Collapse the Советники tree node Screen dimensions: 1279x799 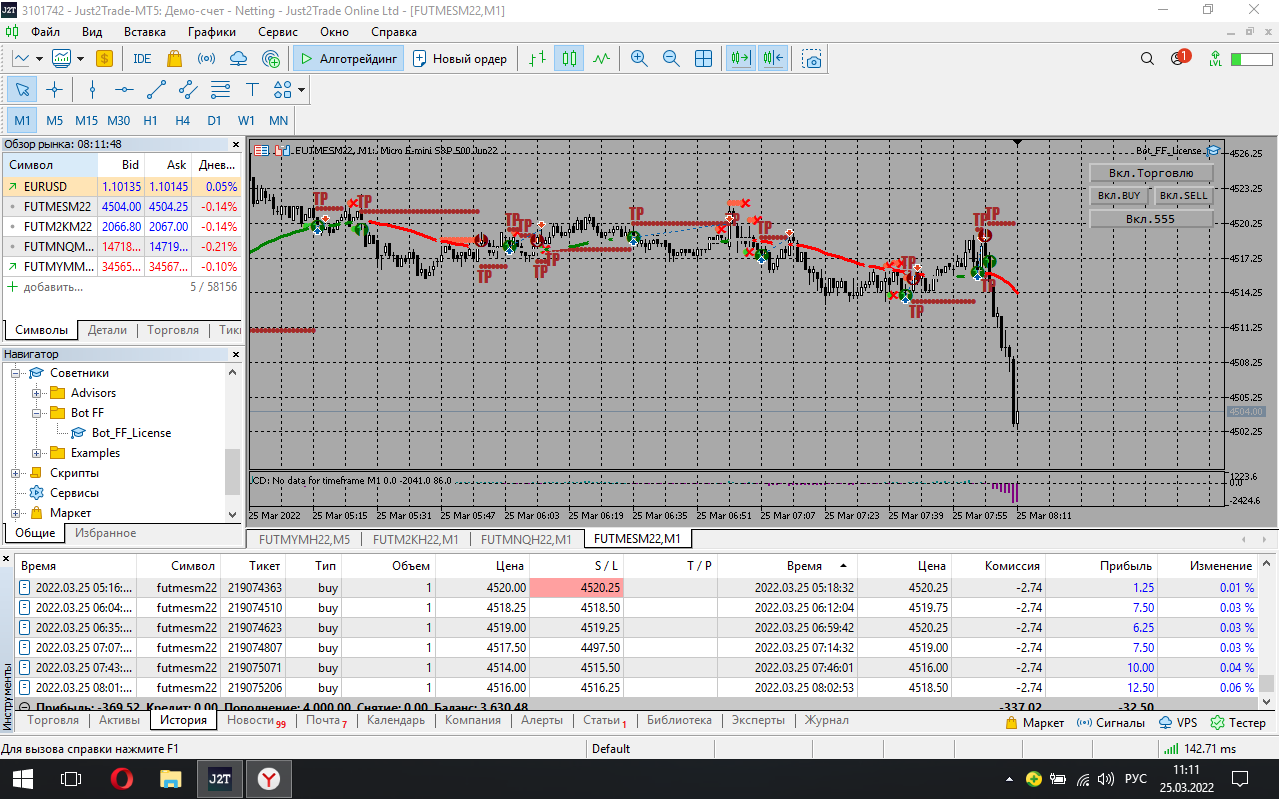pyautogui.click(x=15, y=373)
